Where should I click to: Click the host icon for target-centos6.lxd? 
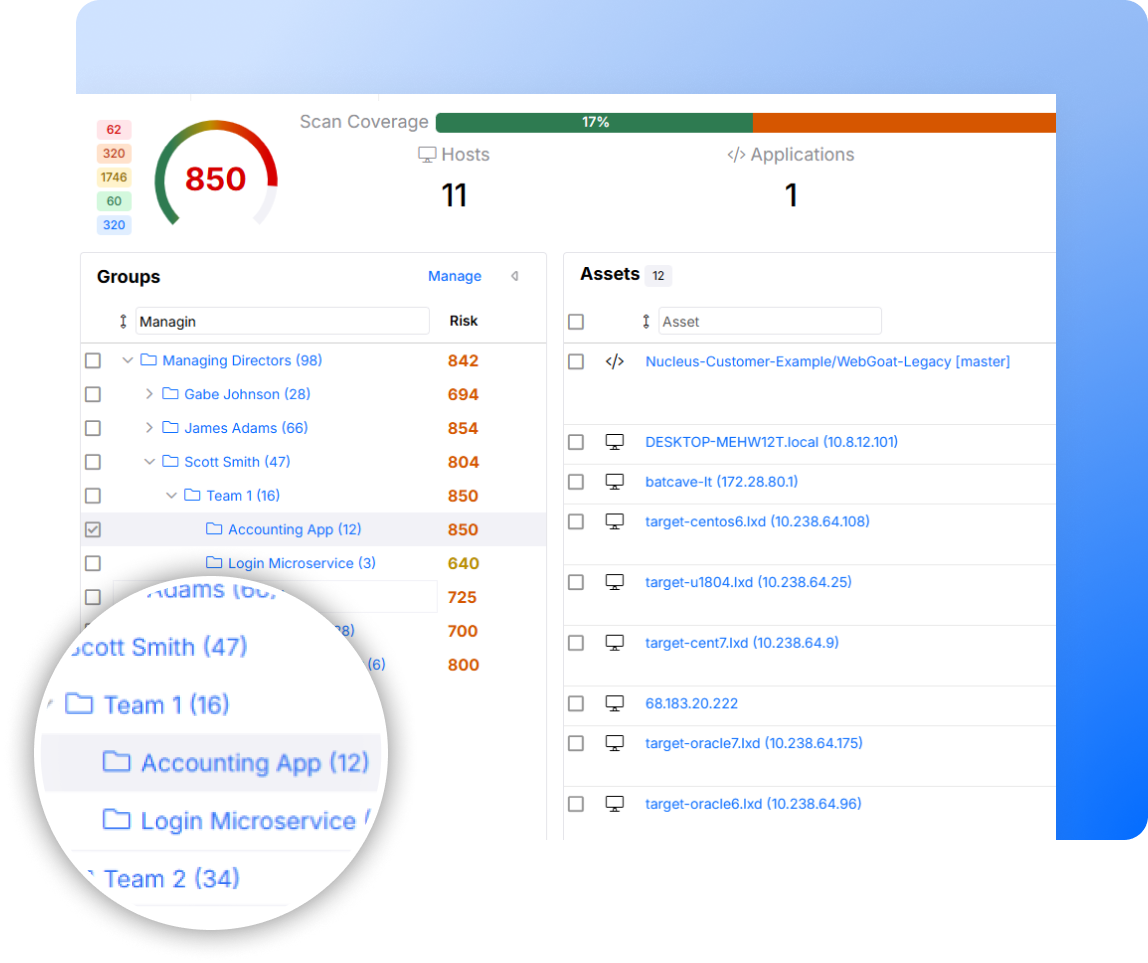tap(614, 521)
